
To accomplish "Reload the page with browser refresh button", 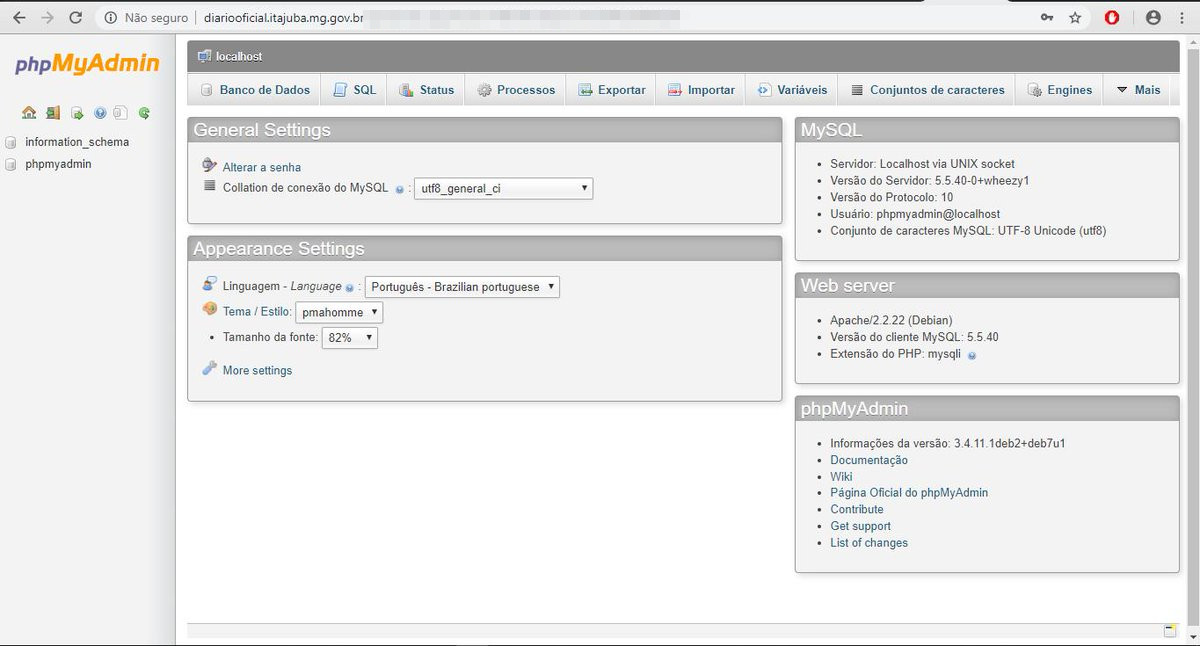I will click(76, 18).
